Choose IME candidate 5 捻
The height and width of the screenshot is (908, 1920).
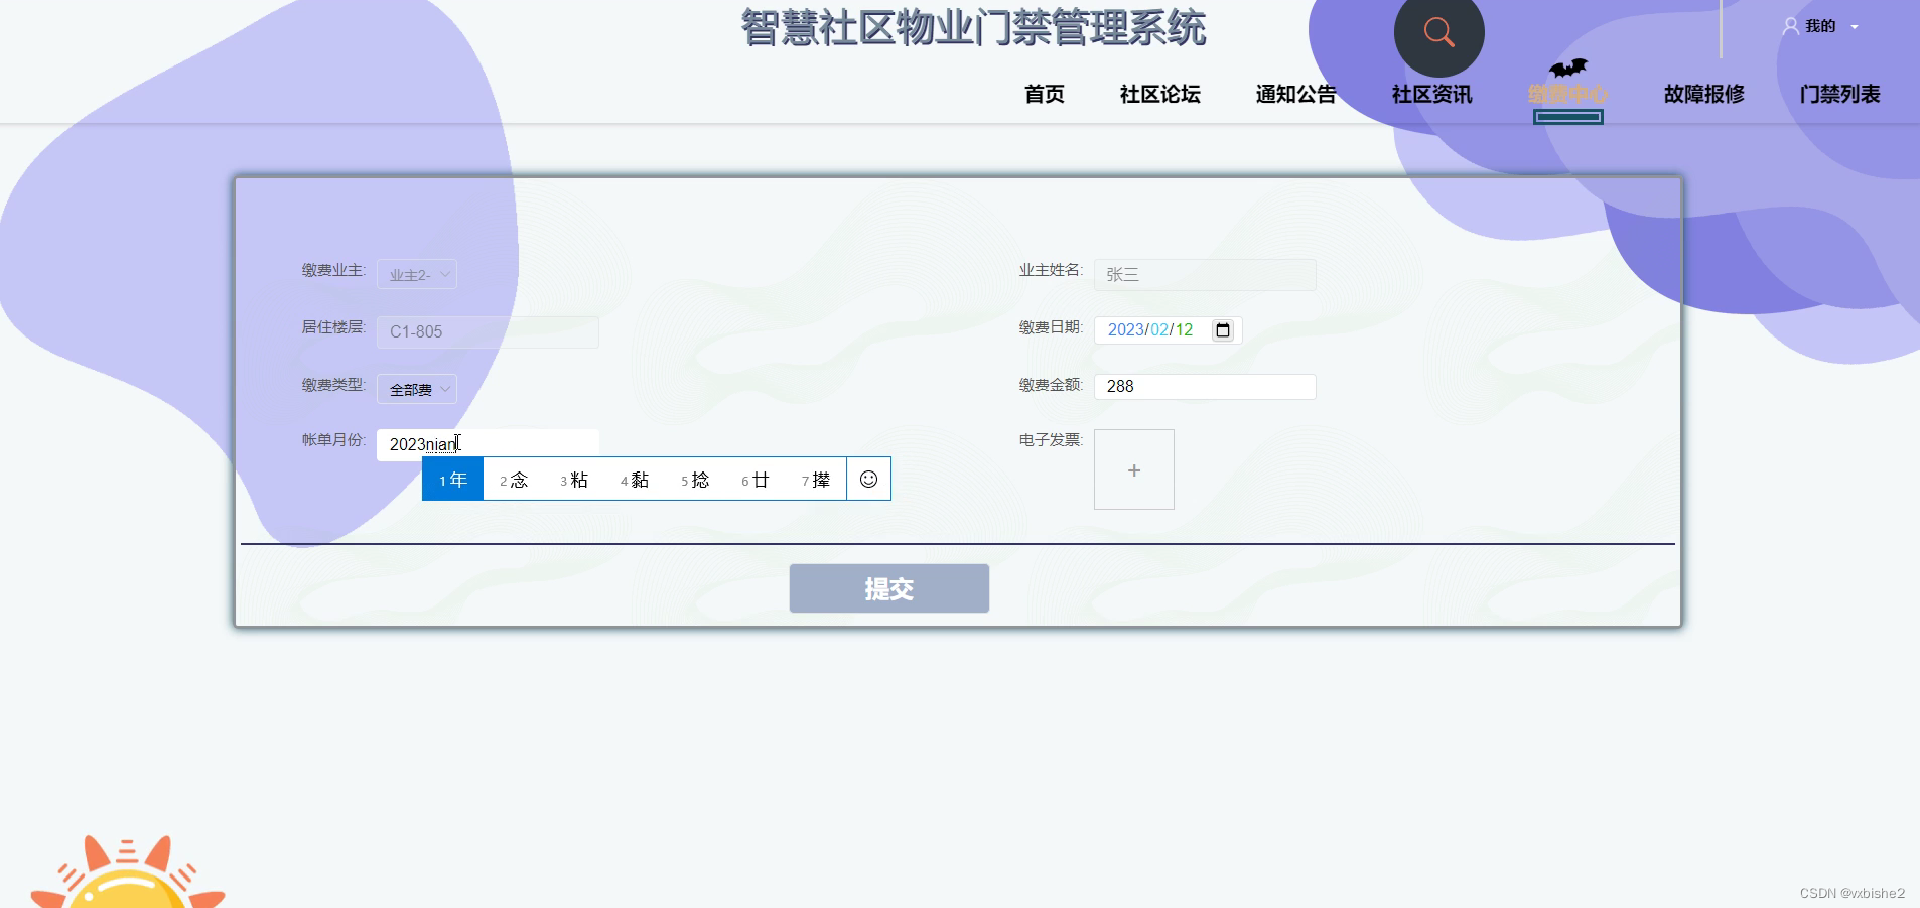pyautogui.click(x=695, y=480)
